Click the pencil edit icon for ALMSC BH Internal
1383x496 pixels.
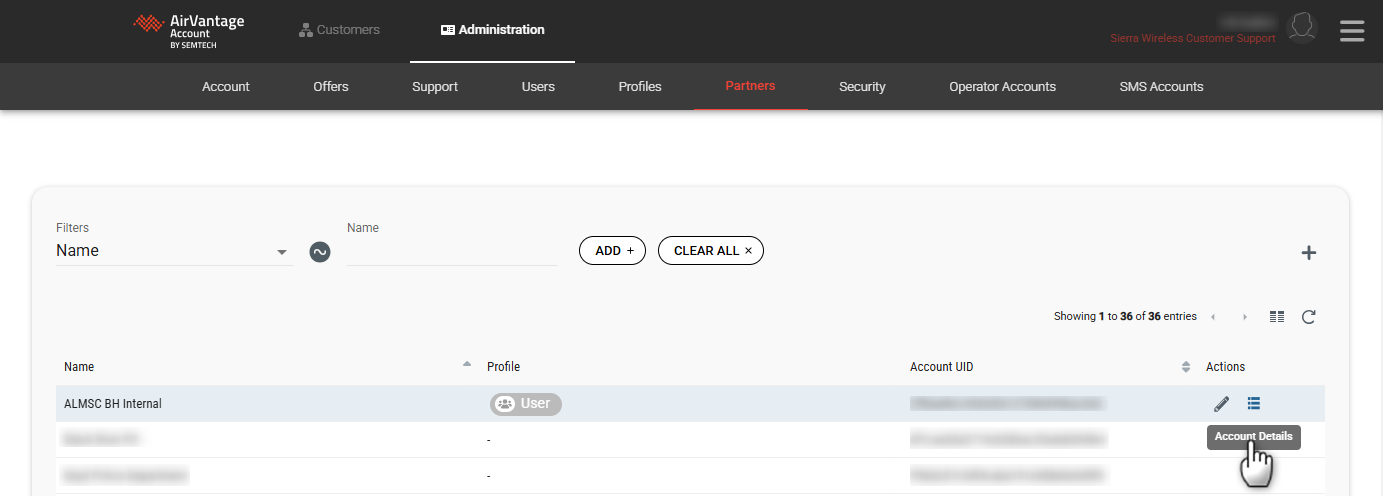click(1221, 404)
